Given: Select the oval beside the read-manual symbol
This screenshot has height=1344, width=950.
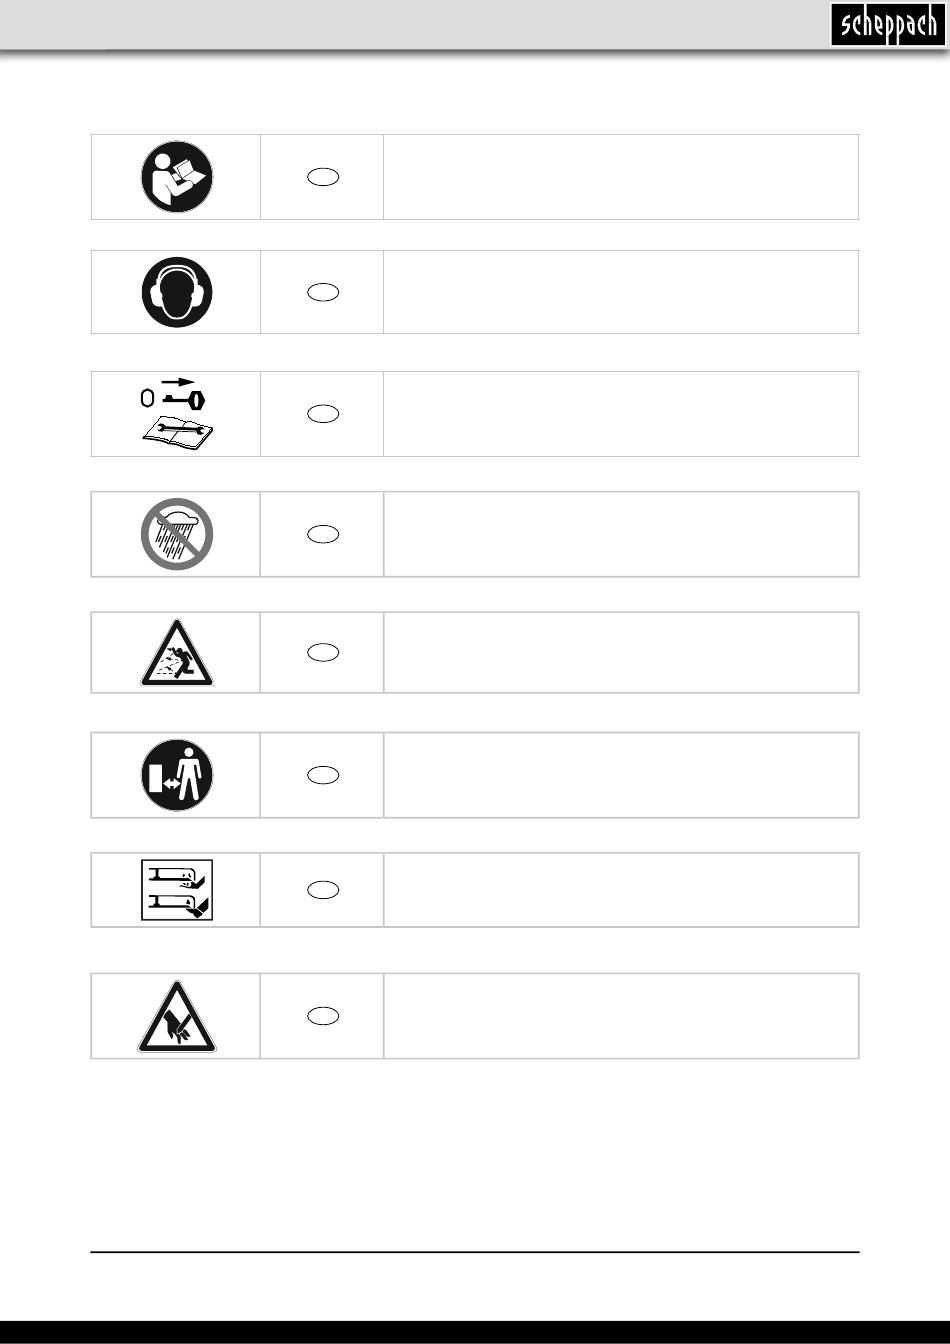Looking at the screenshot, I should (x=322, y=177).
